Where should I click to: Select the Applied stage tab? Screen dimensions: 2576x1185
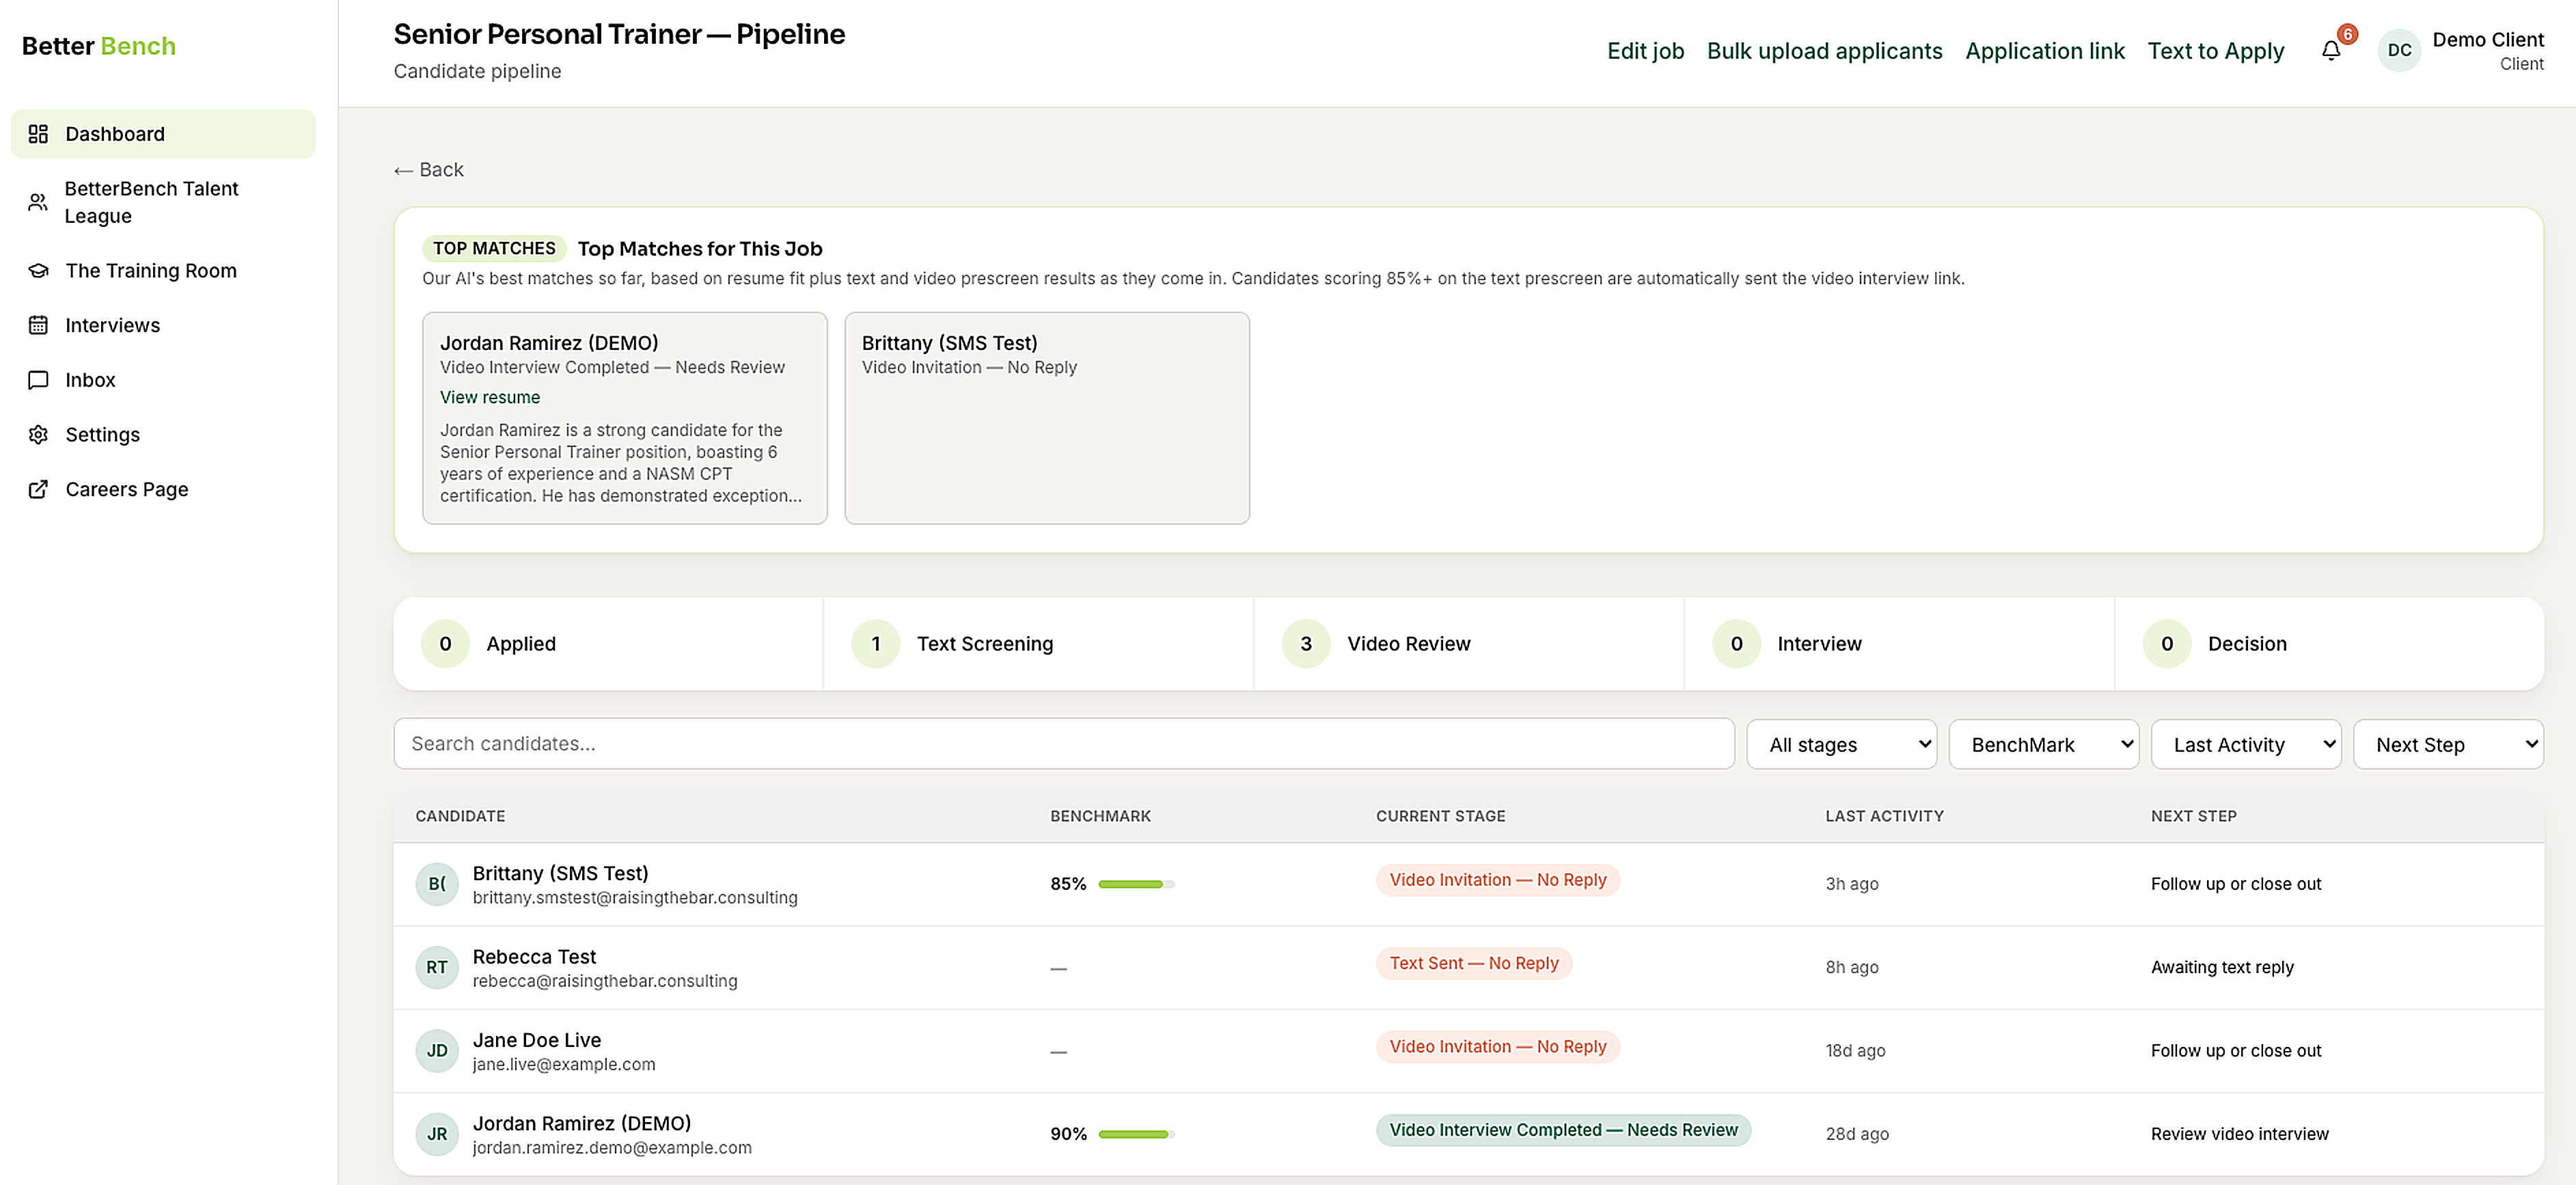click(608, 644)
